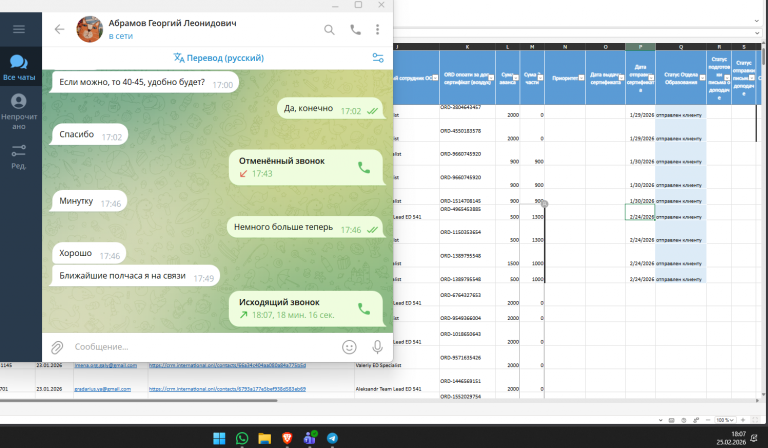
Task: Select spreadsheet column N header
Action: [x=565, y=47]
